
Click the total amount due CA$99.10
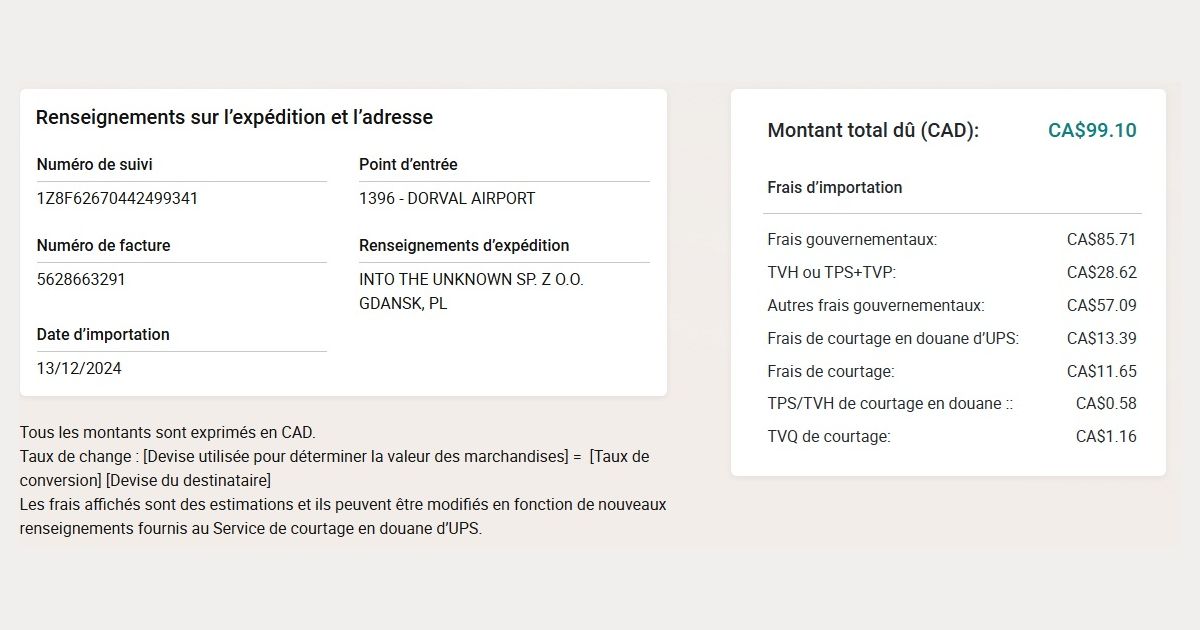click(x=1092, y=130)
